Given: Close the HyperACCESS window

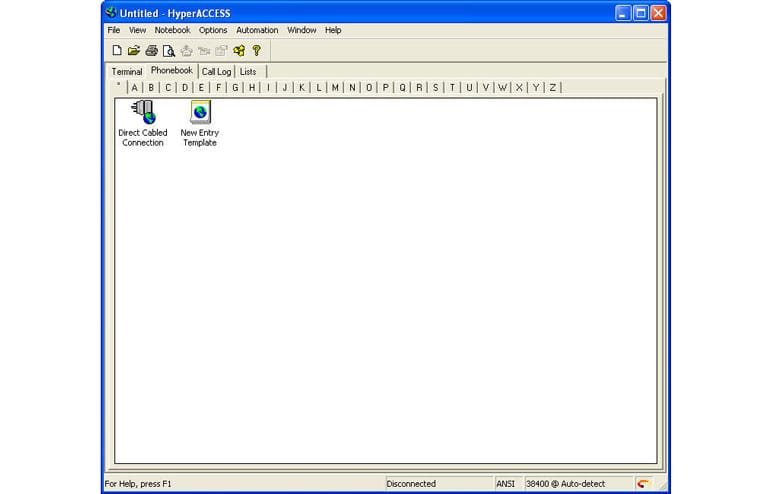Looking at the screenshot, I should (x=658, y=13).
